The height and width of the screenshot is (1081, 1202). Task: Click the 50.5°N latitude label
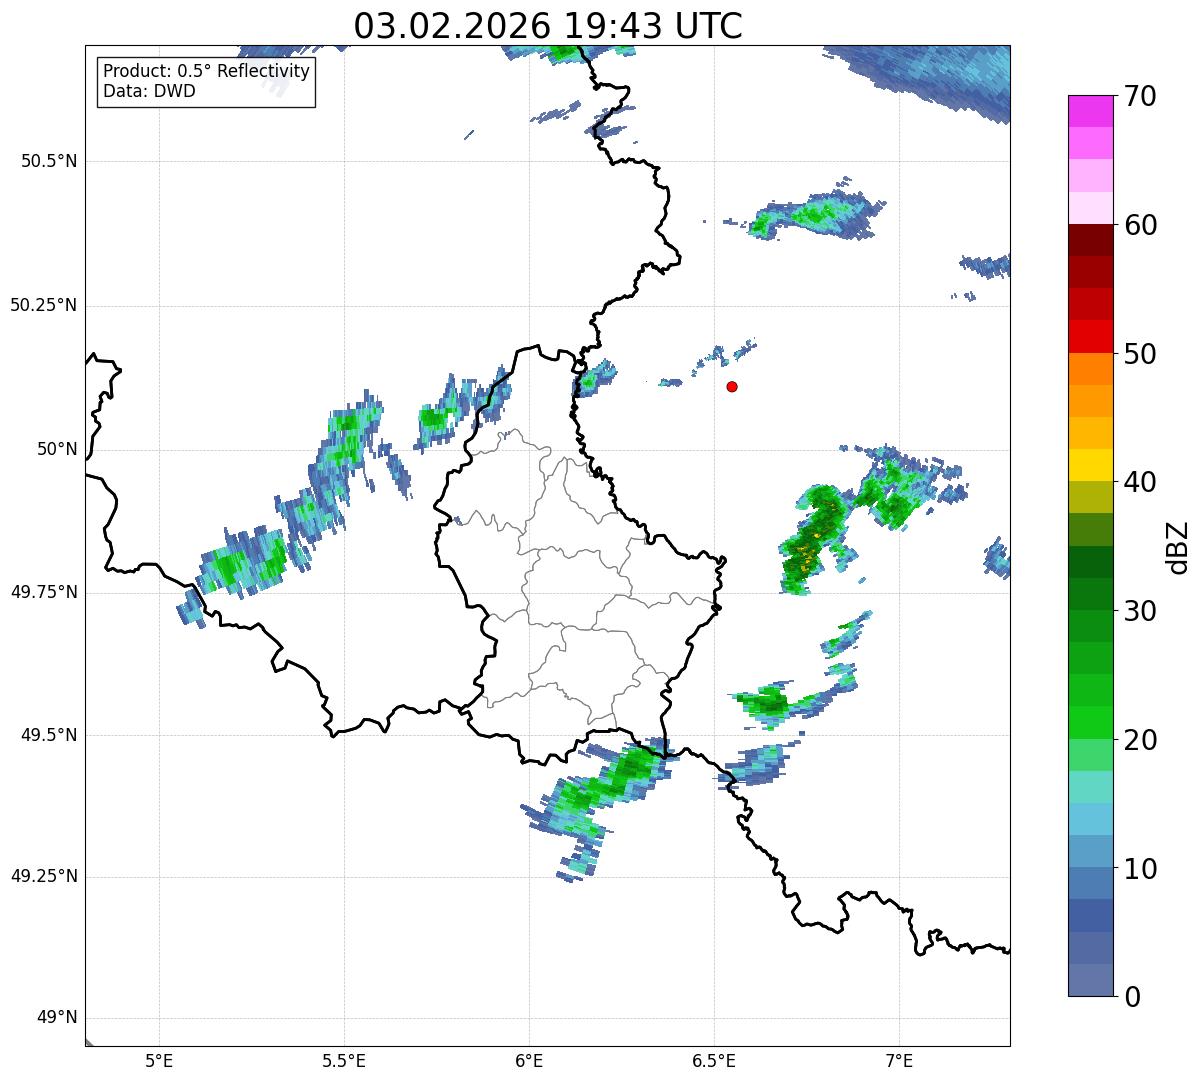pyautogui.click(x=49, y=161)
